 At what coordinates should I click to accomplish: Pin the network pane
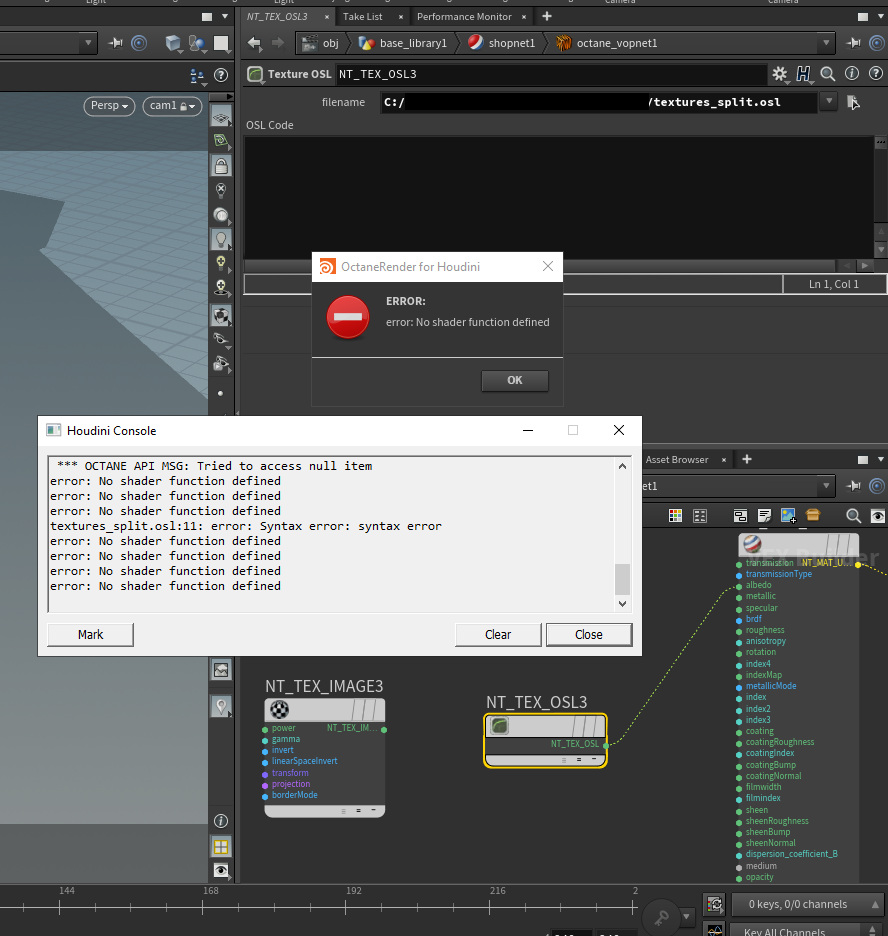tap(853, 486)
